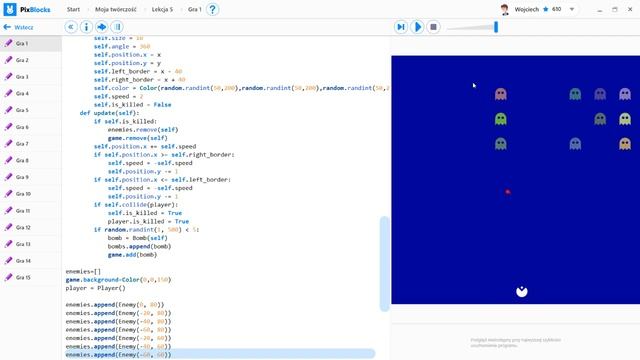Click the code editor vertical scrollbar

(x=384, y=264)
